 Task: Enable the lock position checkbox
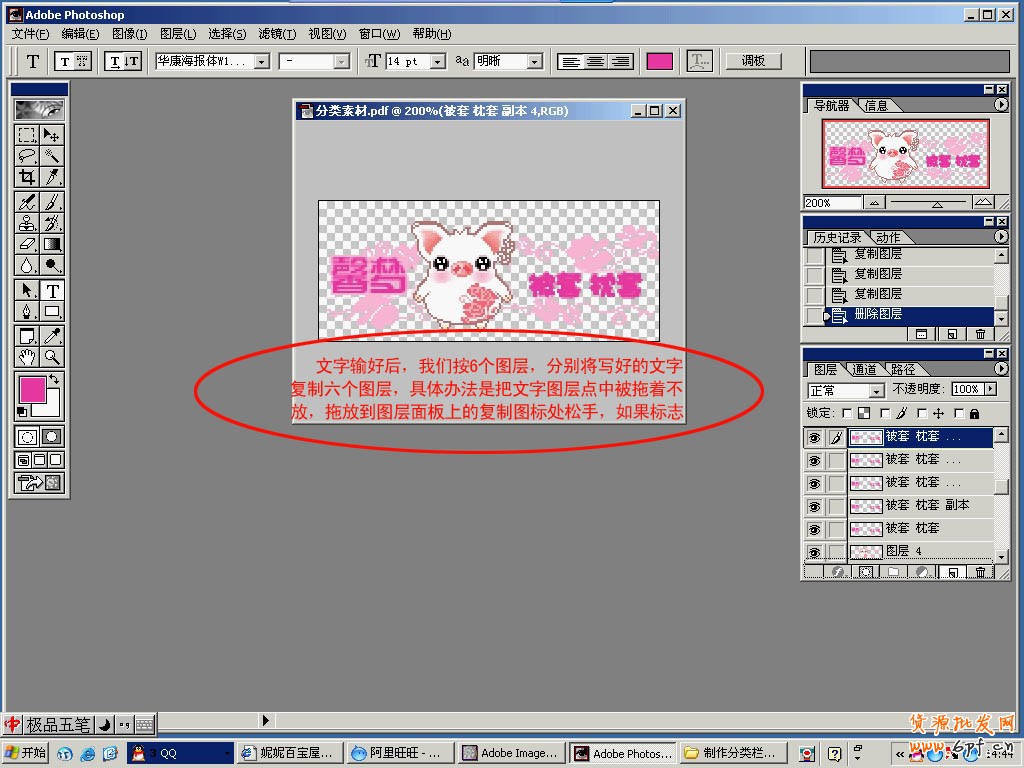click(x=922, y=413)
